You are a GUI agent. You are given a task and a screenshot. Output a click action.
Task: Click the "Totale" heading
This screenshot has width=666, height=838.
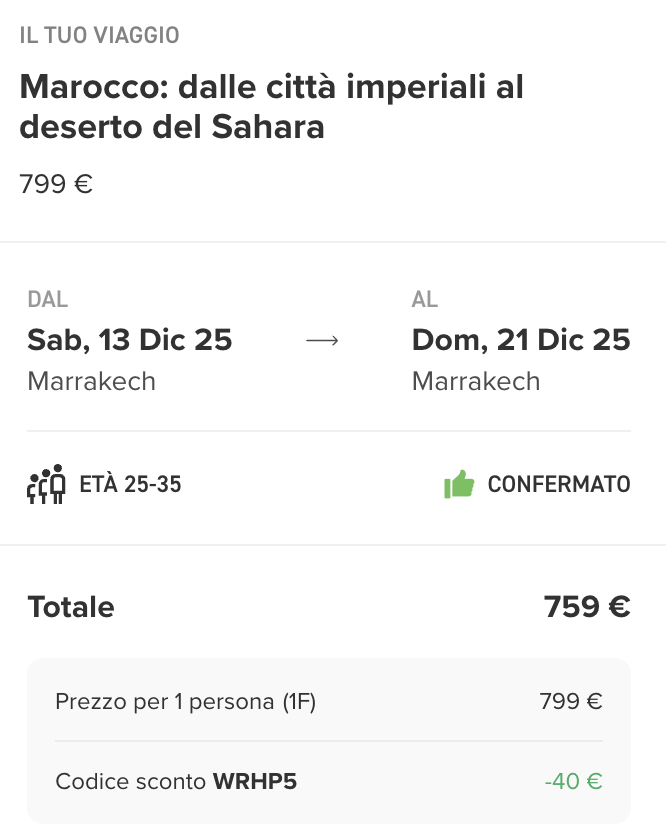(71, 607)
